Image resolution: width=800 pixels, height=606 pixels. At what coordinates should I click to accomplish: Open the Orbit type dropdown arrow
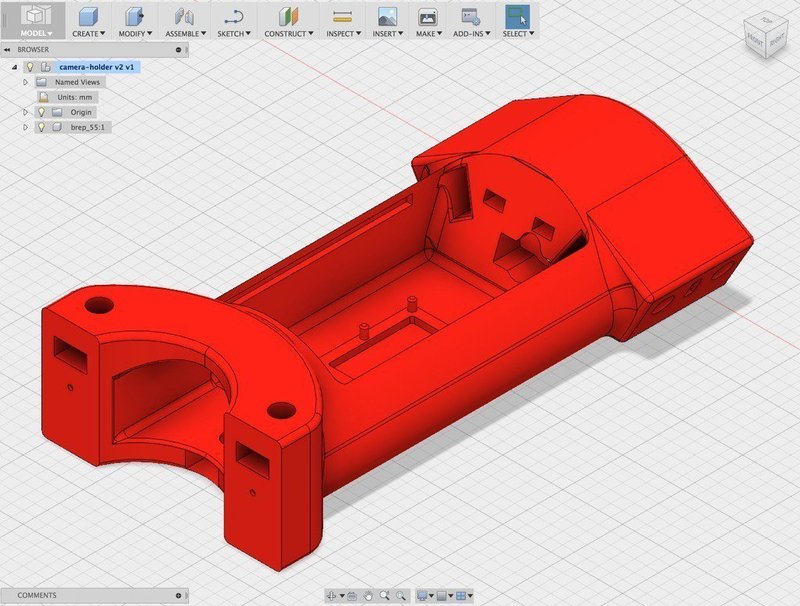tap(341, 596)
